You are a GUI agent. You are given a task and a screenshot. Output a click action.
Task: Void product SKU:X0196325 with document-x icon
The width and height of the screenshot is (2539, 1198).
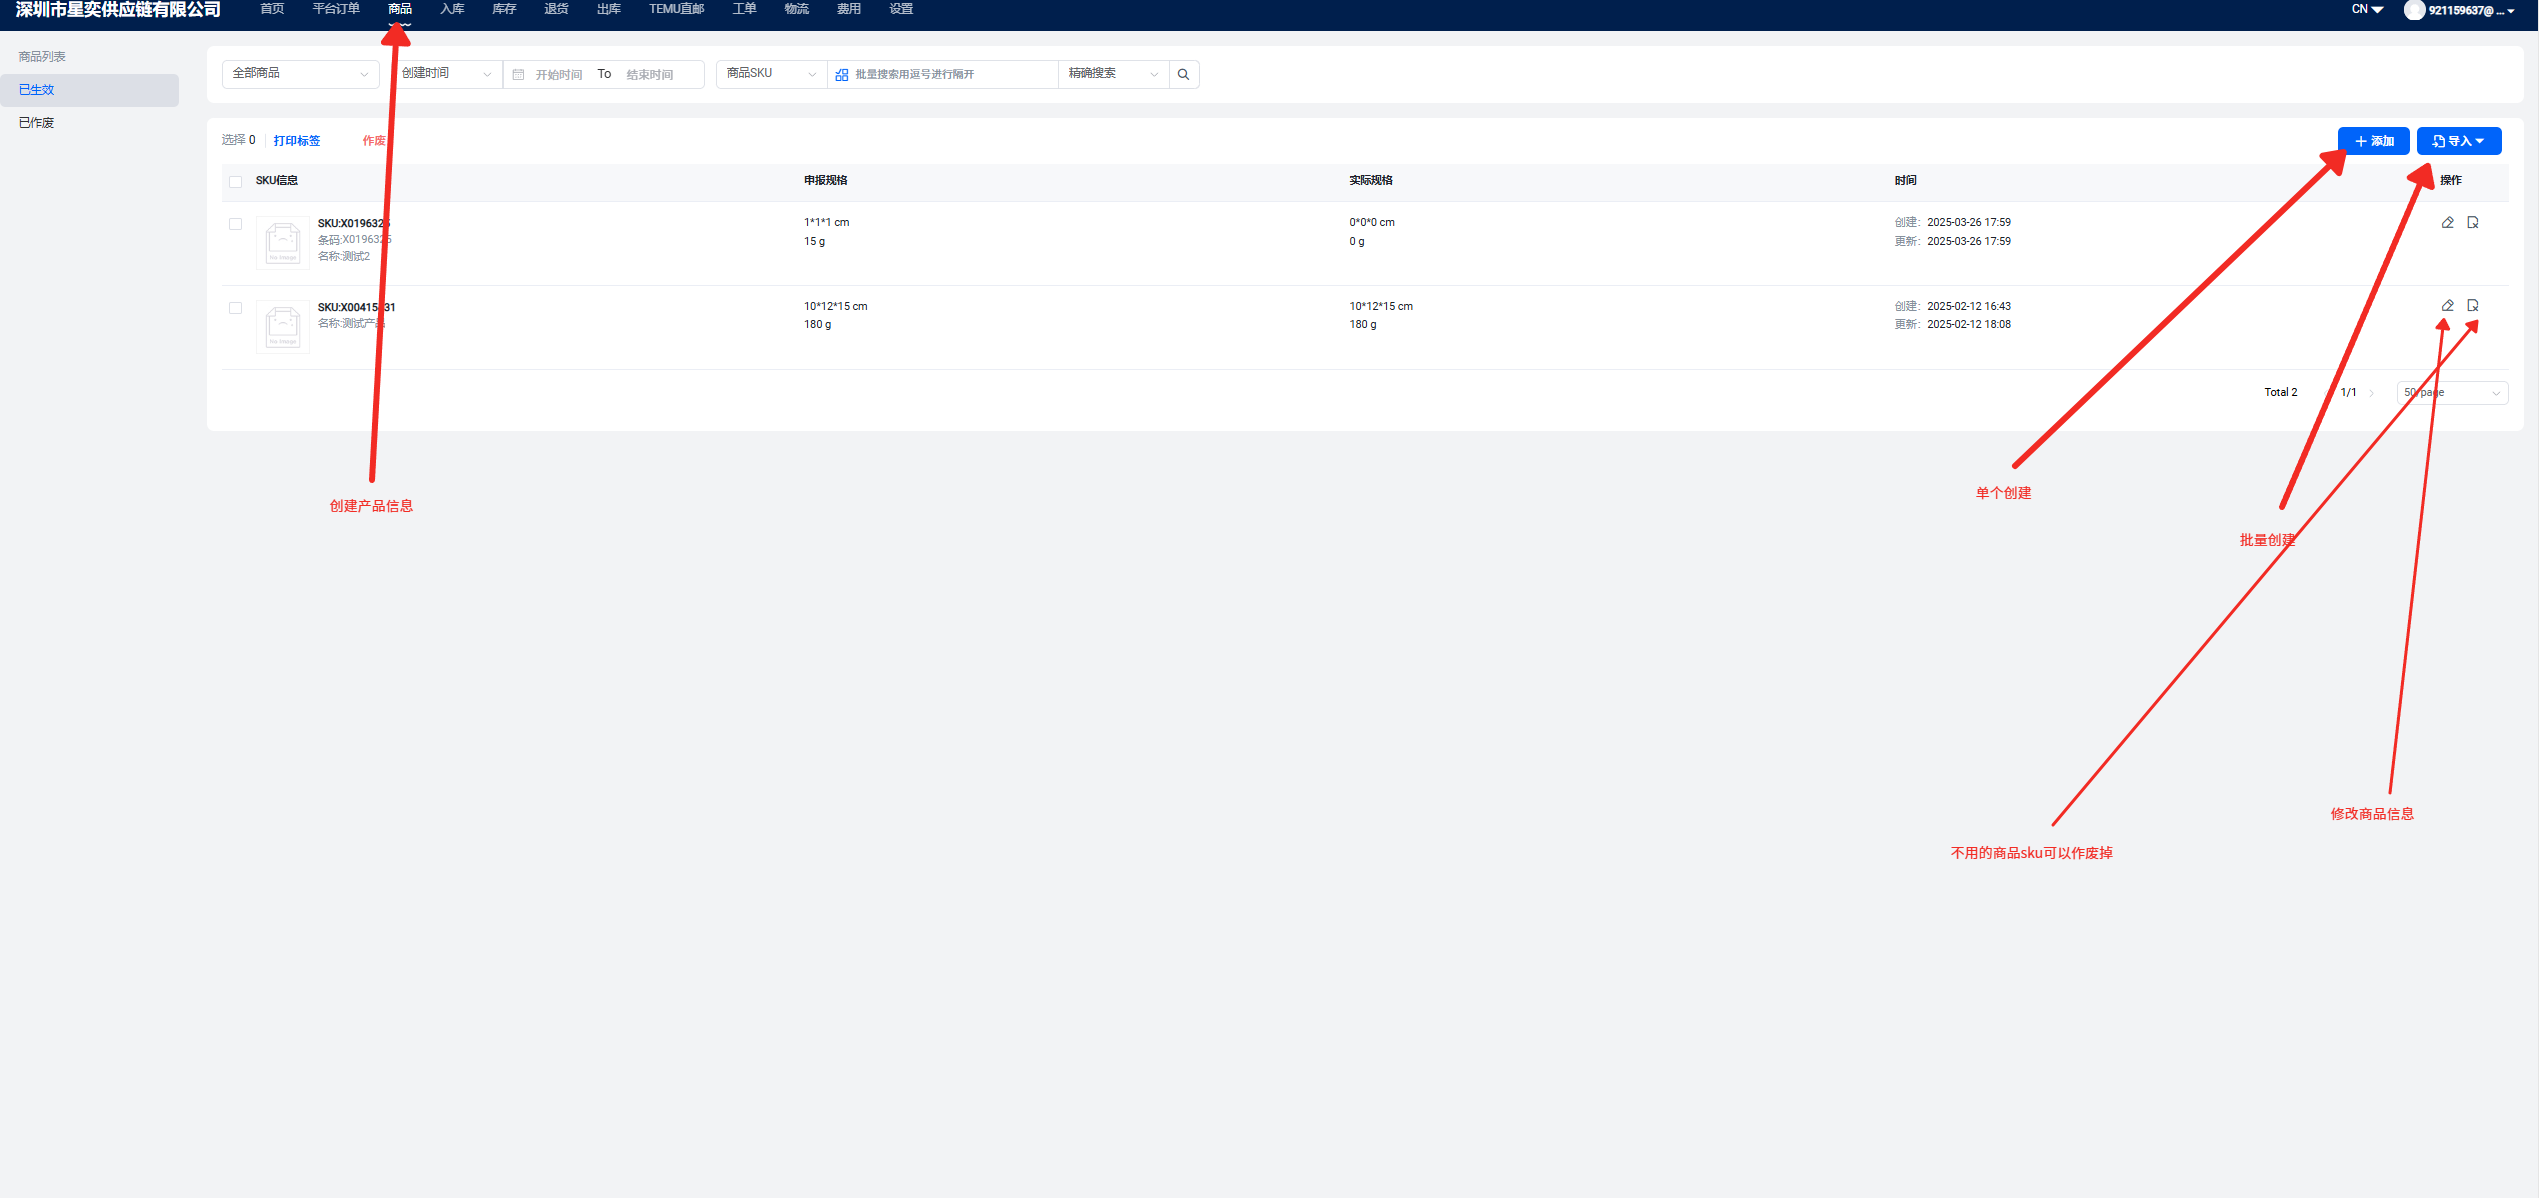pyautogui.click(x=2473, y=222)
